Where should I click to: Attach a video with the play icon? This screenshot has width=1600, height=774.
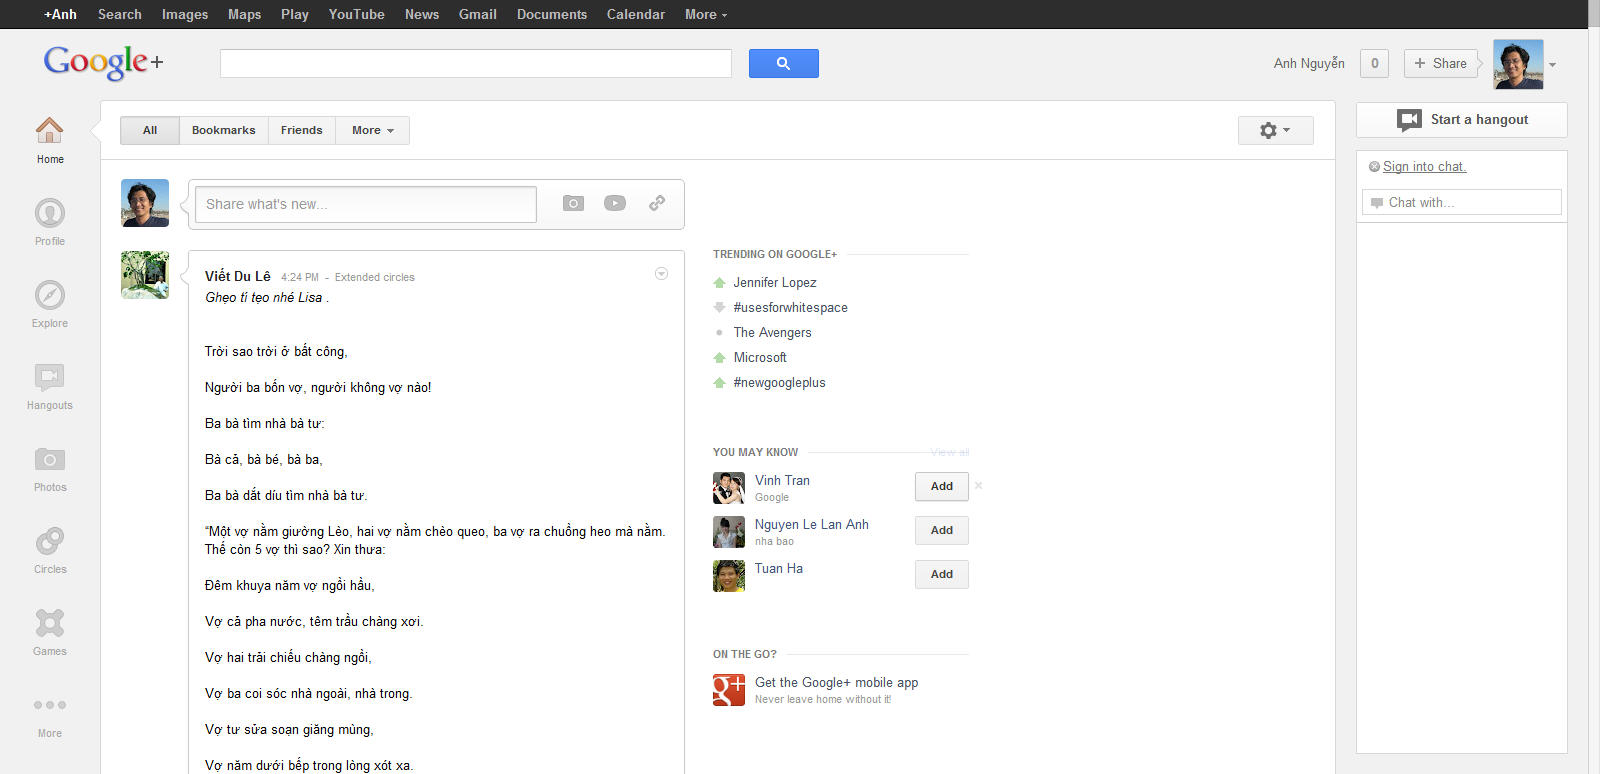click(615, 203)
